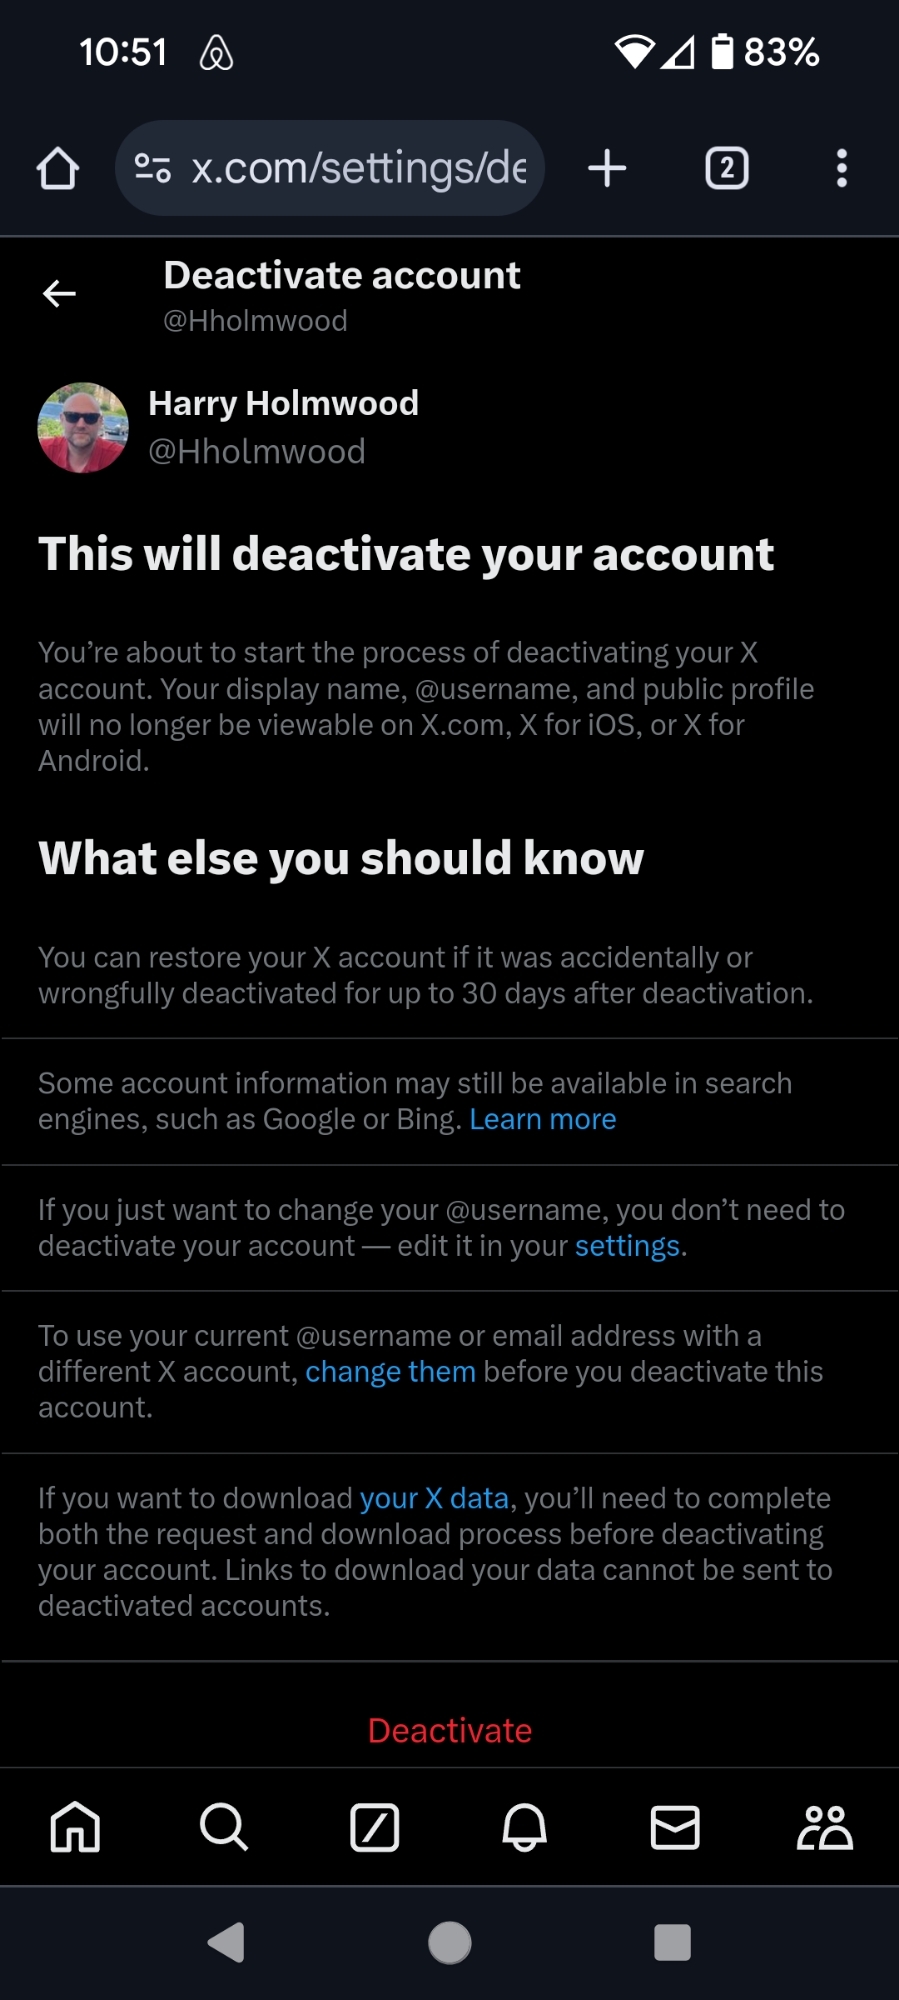Open the Search magnifier in bottom bar
Image resolution: width=899 pixels, height=2000 pixels.
[224, 1827]
